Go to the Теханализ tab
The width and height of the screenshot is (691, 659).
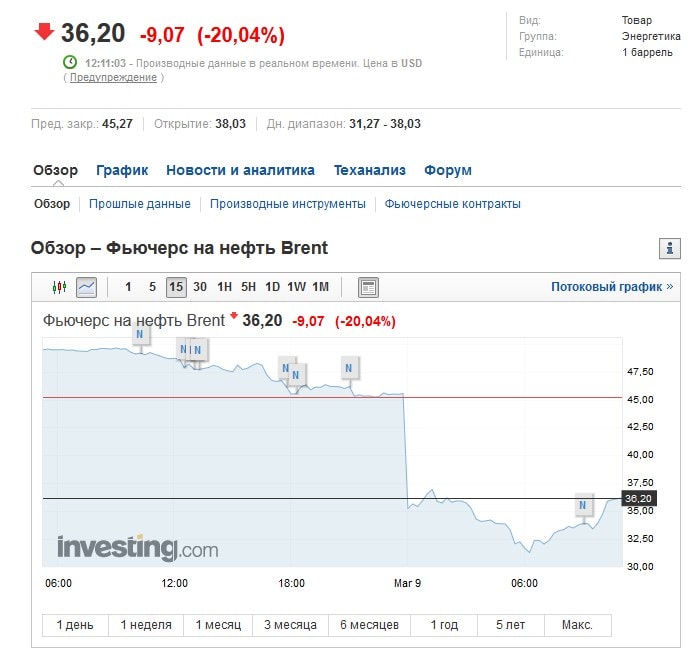click(x=369, y=170)
